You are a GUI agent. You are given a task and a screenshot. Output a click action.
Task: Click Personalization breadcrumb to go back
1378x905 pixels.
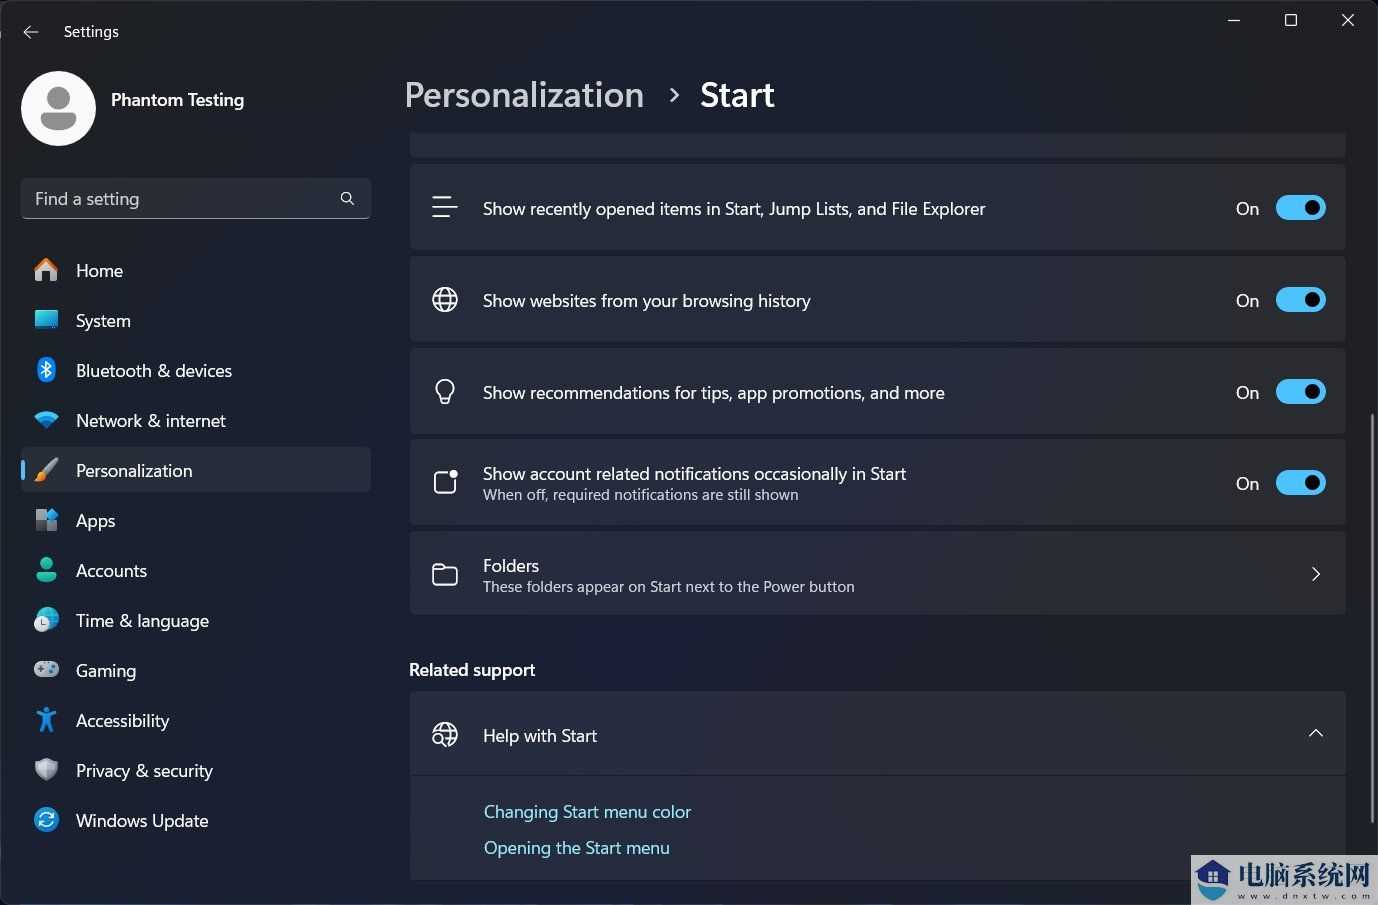point(524,95)
